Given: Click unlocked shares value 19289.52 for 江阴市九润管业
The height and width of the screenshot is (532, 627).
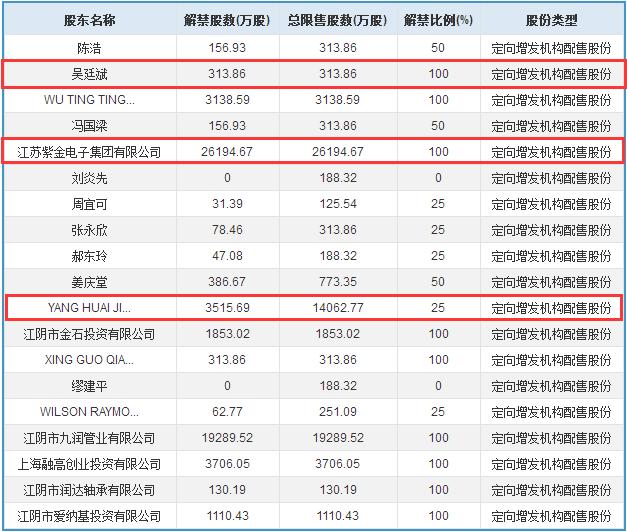Looking at the screenshot, I should click(x=227, y=438).
